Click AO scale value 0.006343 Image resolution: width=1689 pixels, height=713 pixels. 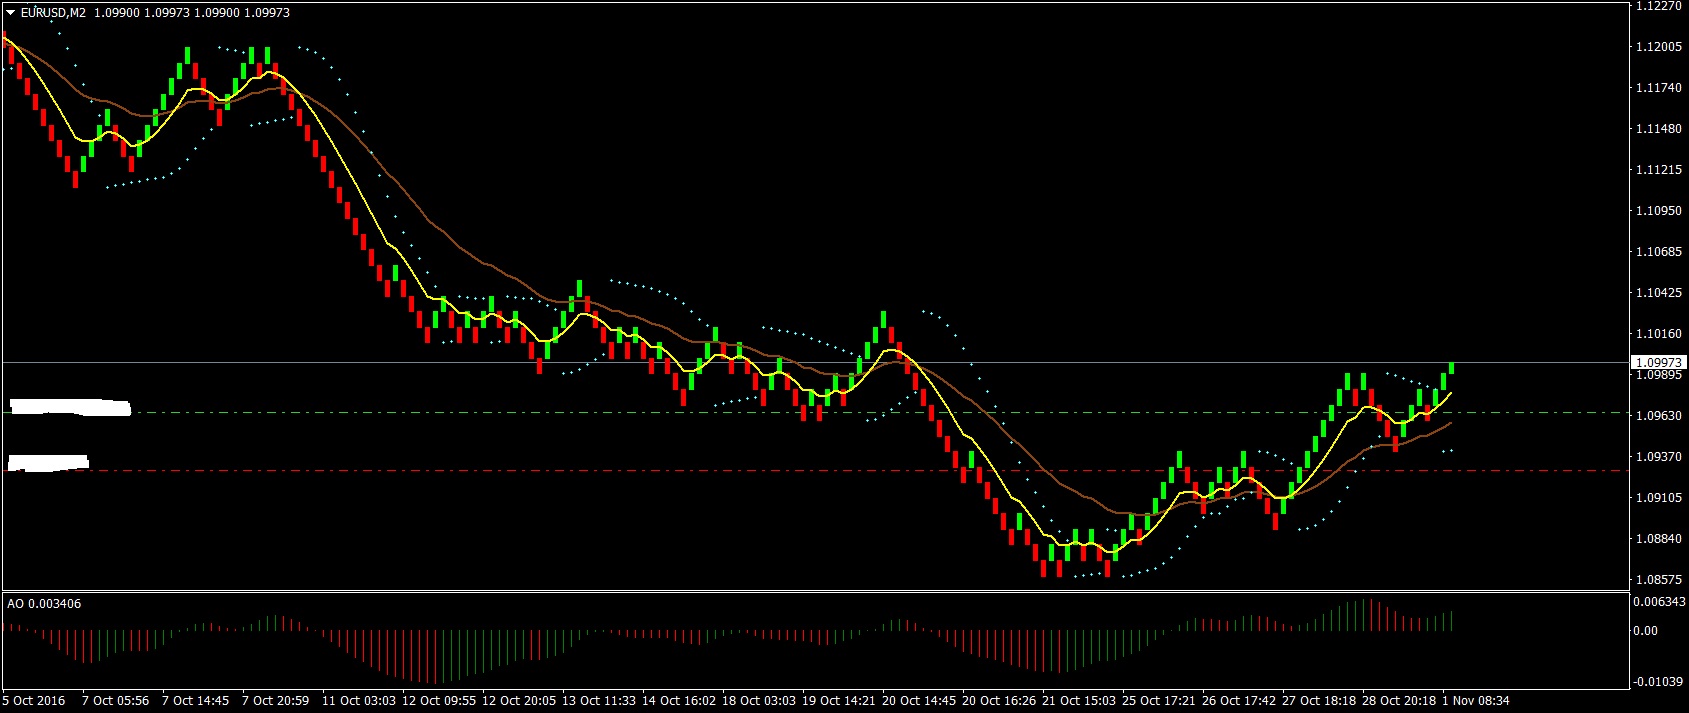click(1659, 602)
